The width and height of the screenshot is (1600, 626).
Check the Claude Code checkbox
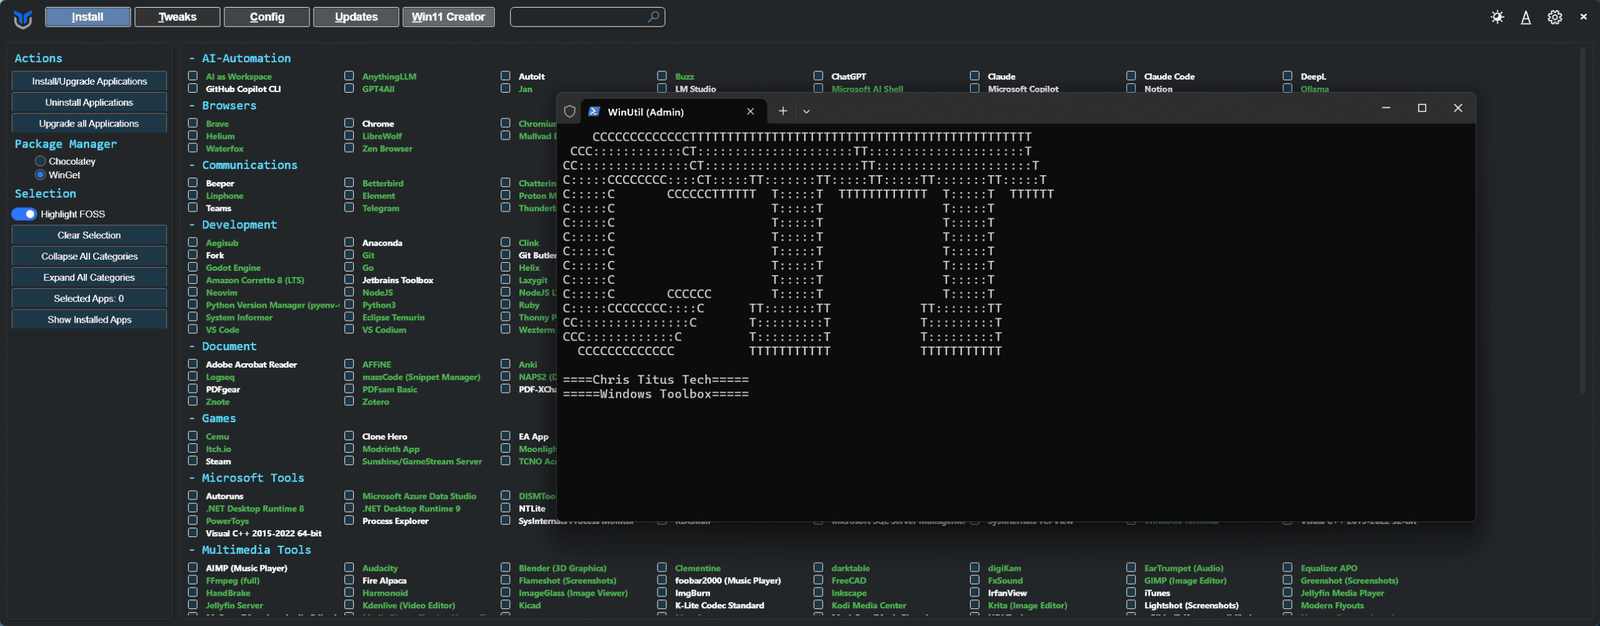1131,76
